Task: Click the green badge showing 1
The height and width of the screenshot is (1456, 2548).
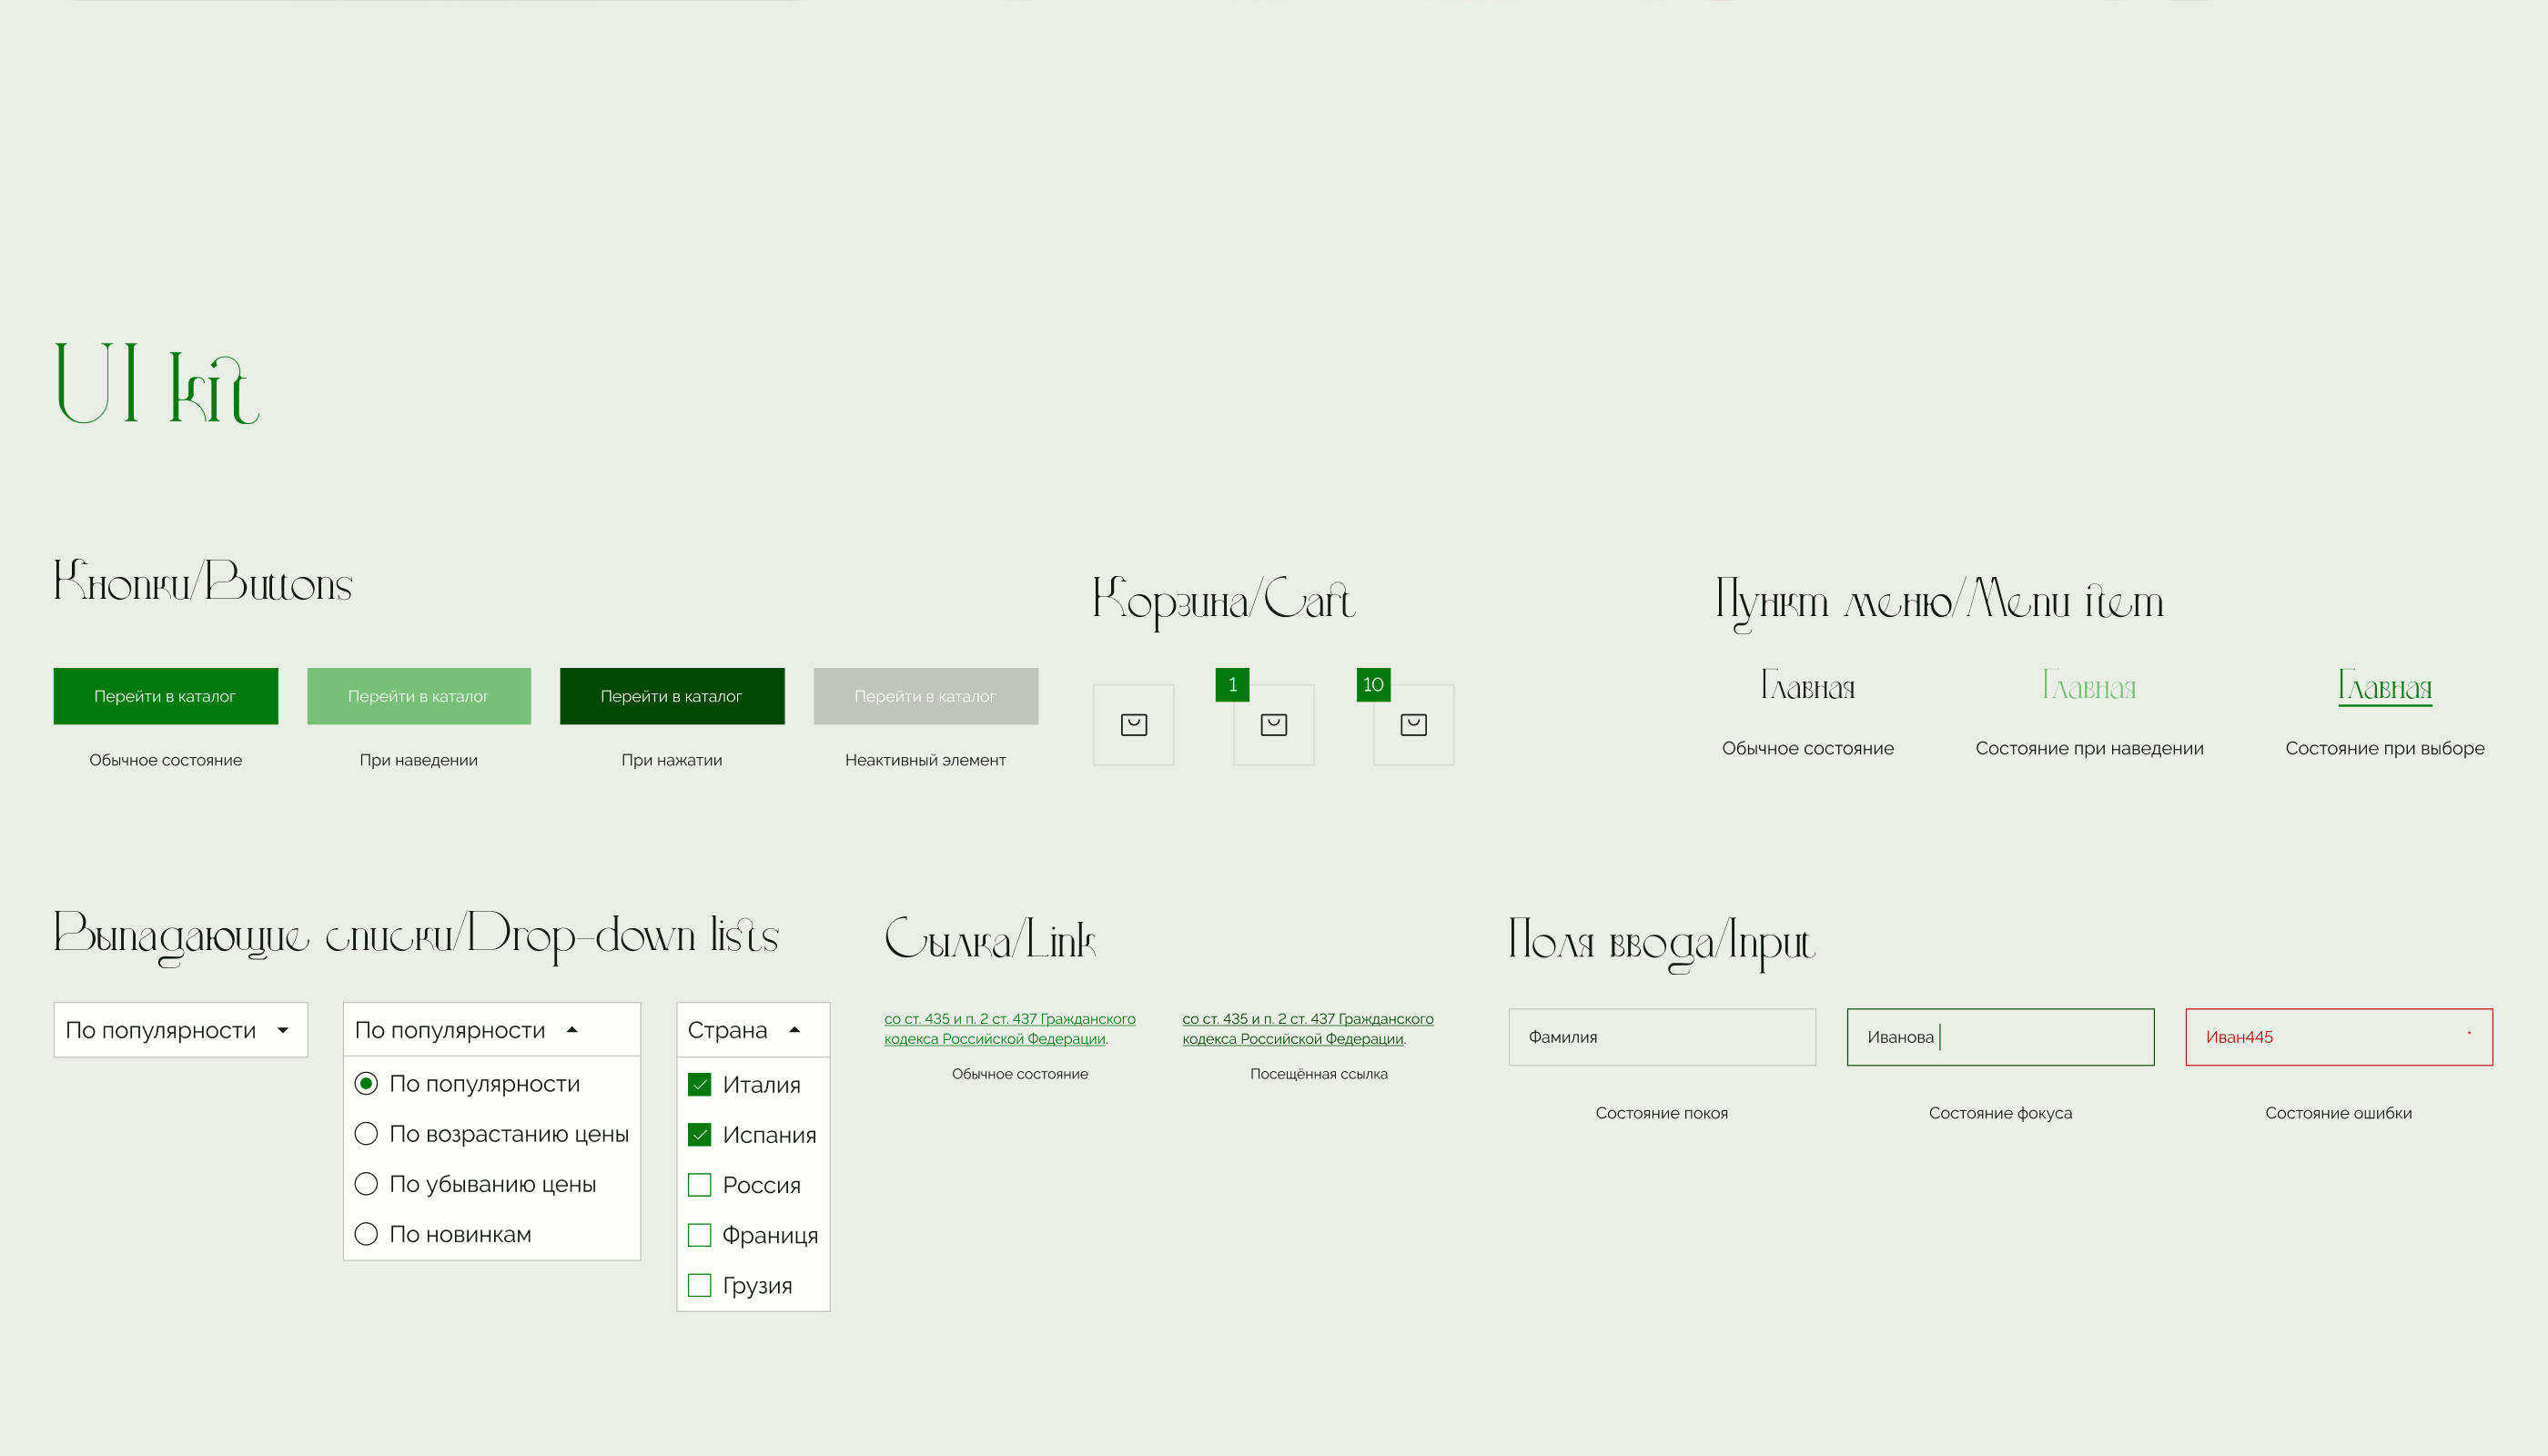Action: point(1232,685)
